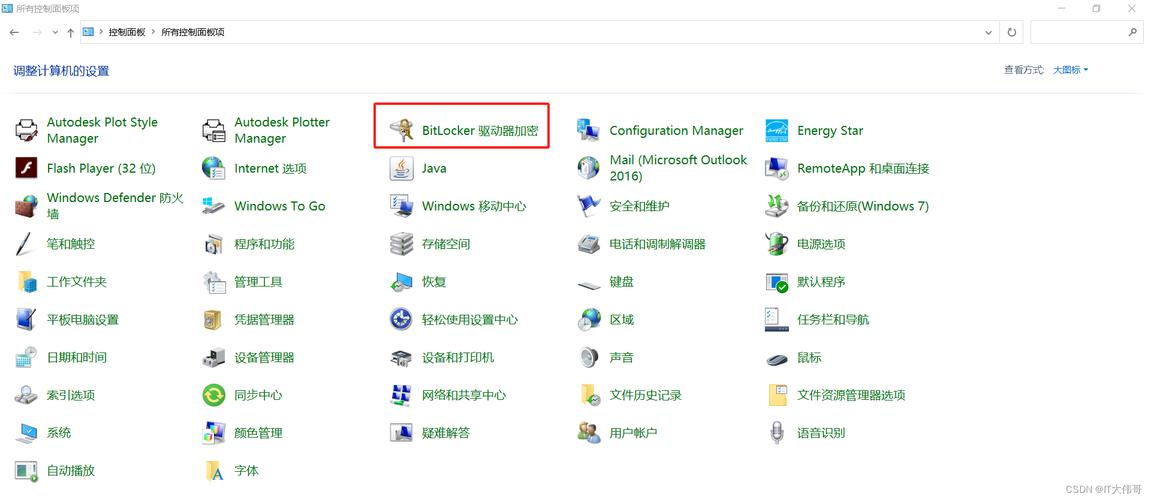Open the 笔和触控 pen icon
Image resolution: width=1151 pixels, height=500 pixels.
click(x=26, y=244)
